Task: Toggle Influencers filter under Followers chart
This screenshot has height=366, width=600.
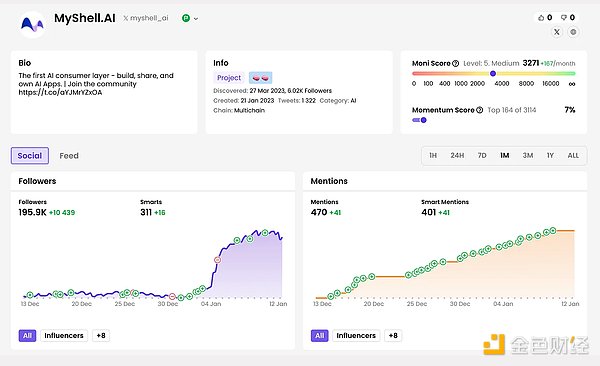Action: pos(64,336)
